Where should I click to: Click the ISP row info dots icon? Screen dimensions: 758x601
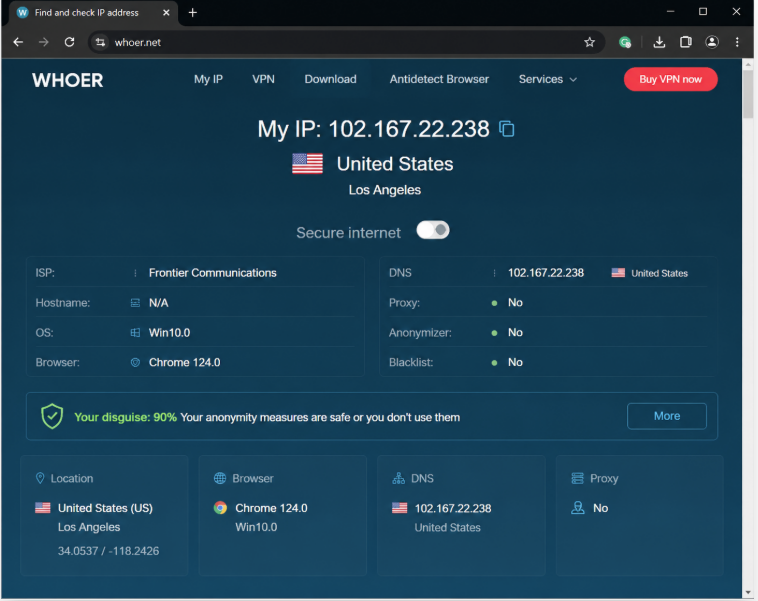[x=135, y=273]
